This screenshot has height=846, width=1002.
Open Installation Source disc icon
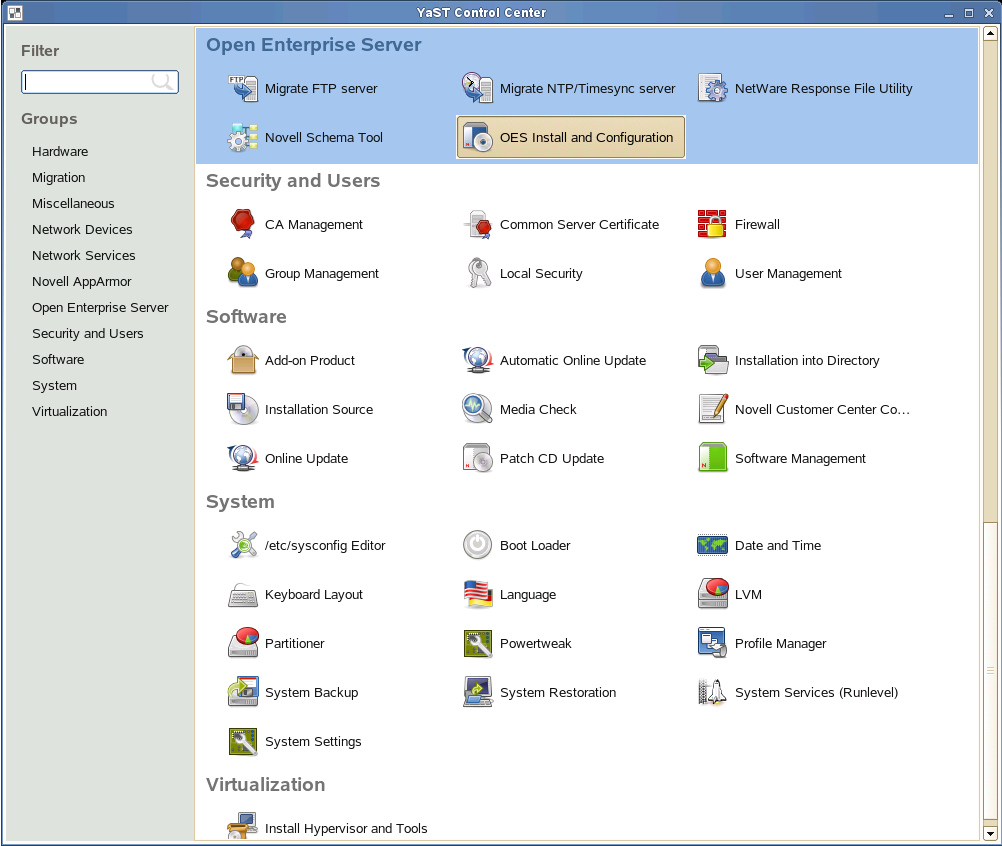click(x=243, y=410)
